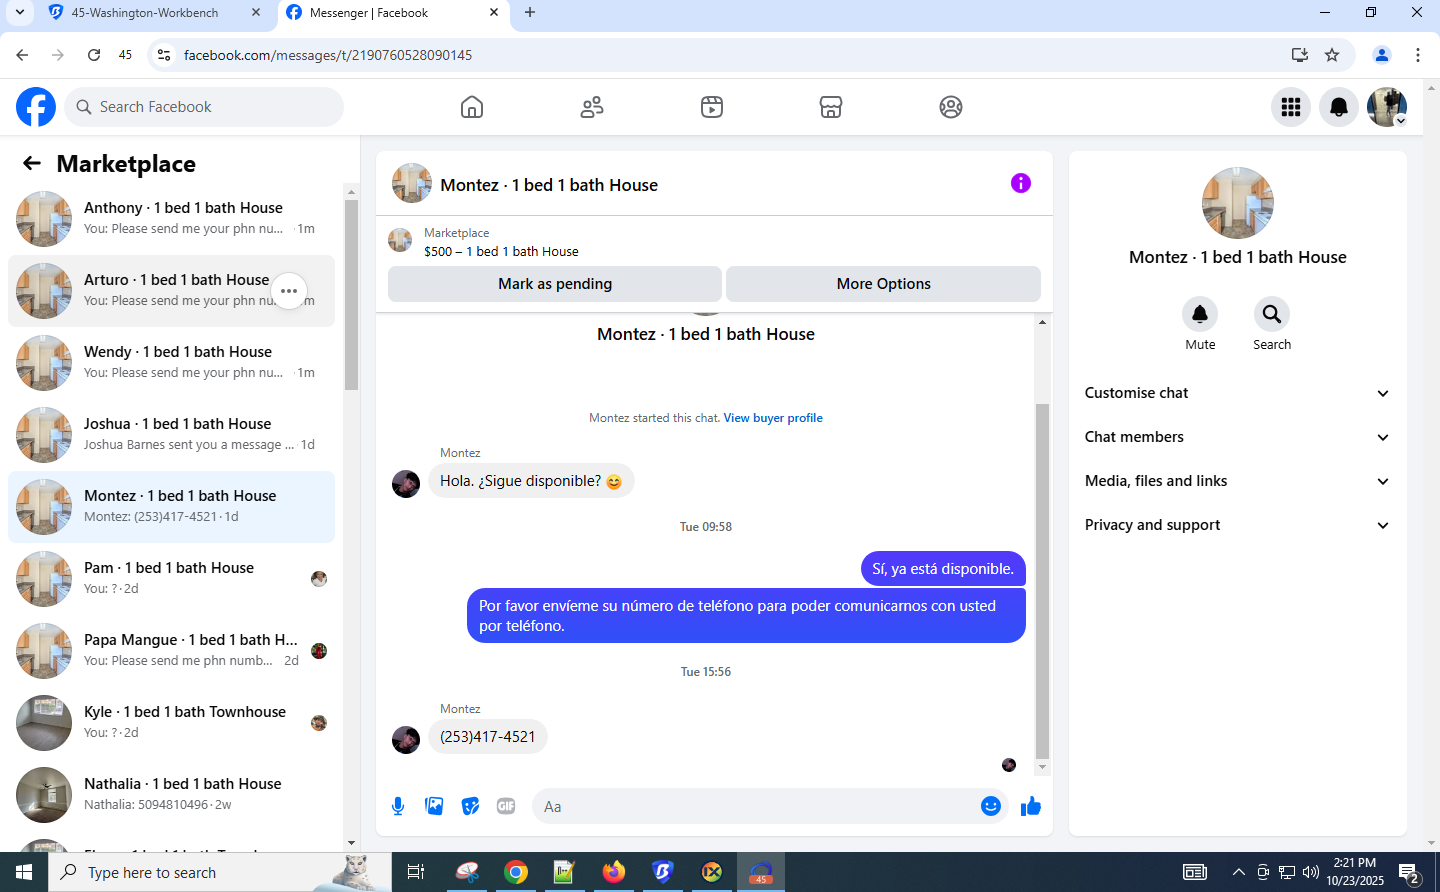Click Mark as pending button

coord(555,284)
